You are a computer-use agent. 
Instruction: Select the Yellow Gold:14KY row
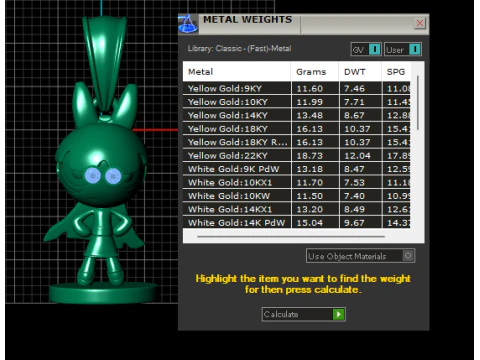click(x=296, y=115)
